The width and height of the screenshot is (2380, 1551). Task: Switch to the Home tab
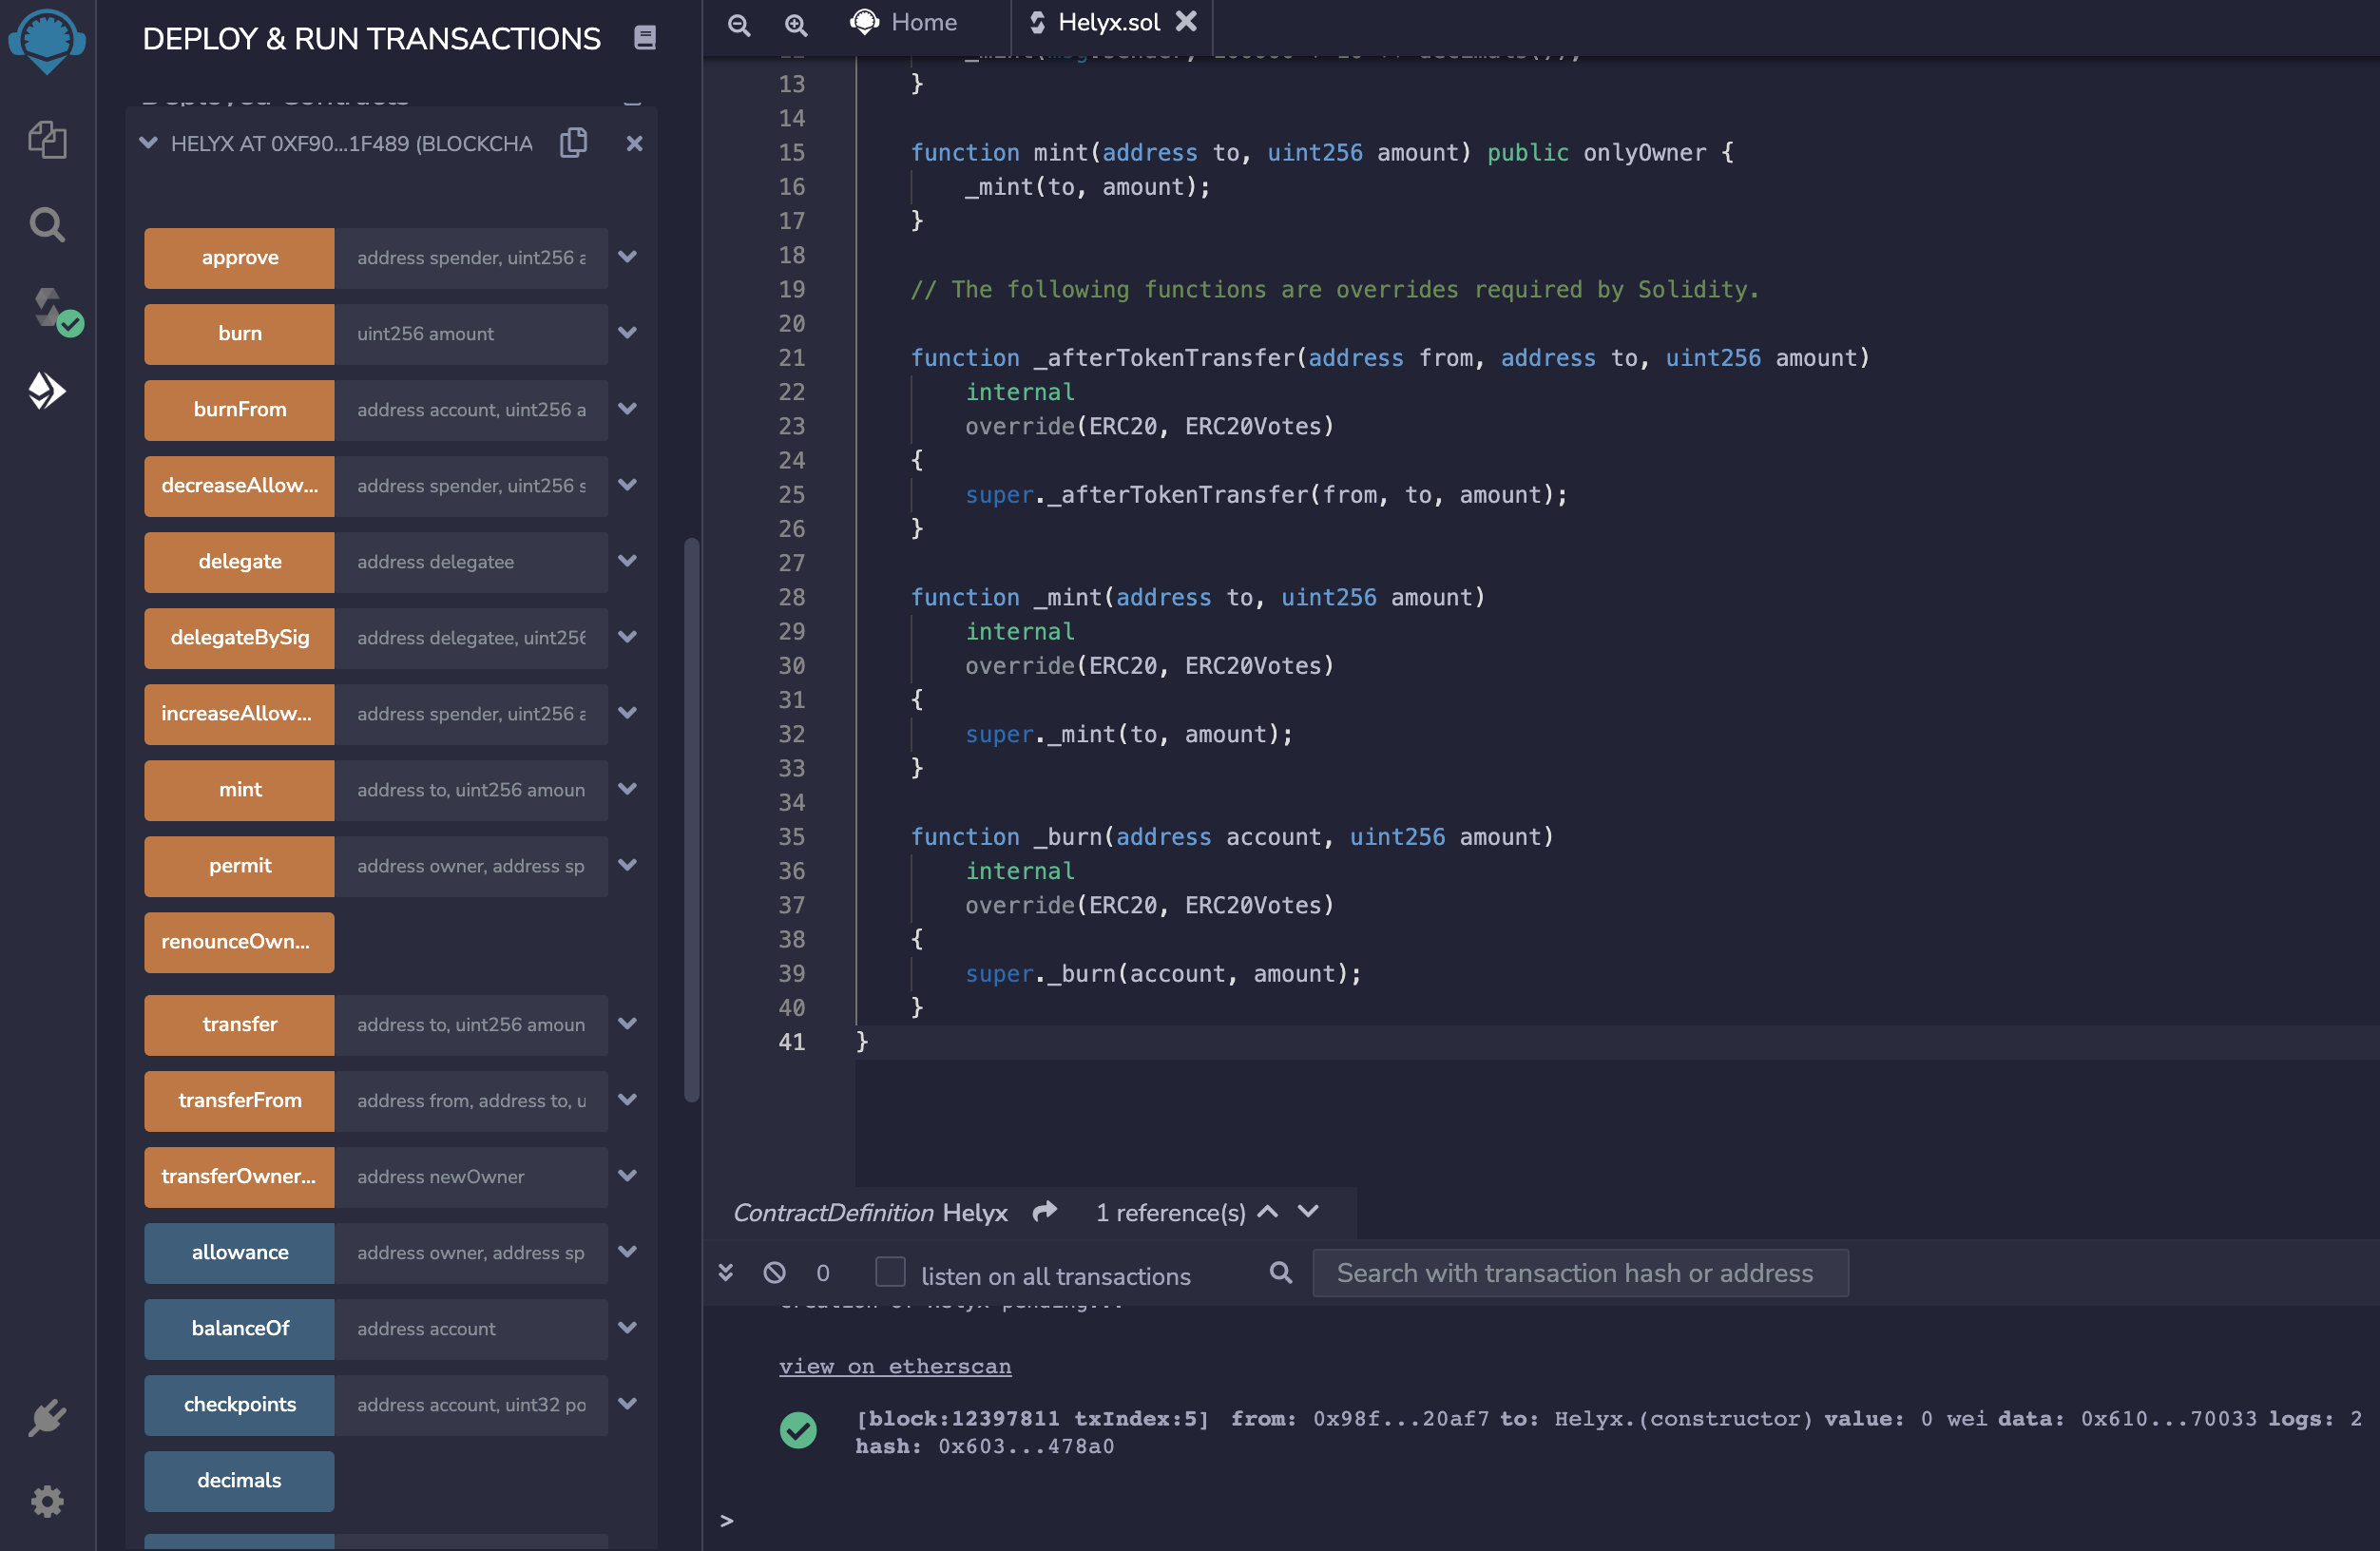904,22
